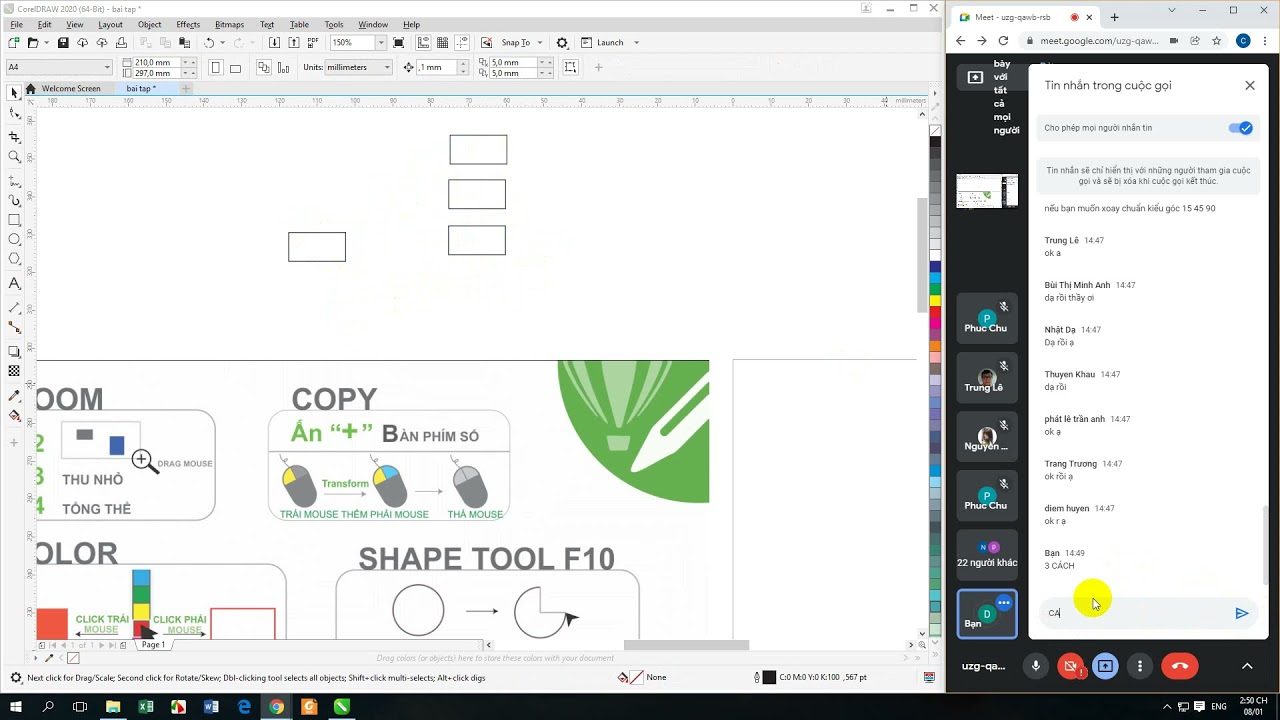Select the Artistic Media tool

14,200
